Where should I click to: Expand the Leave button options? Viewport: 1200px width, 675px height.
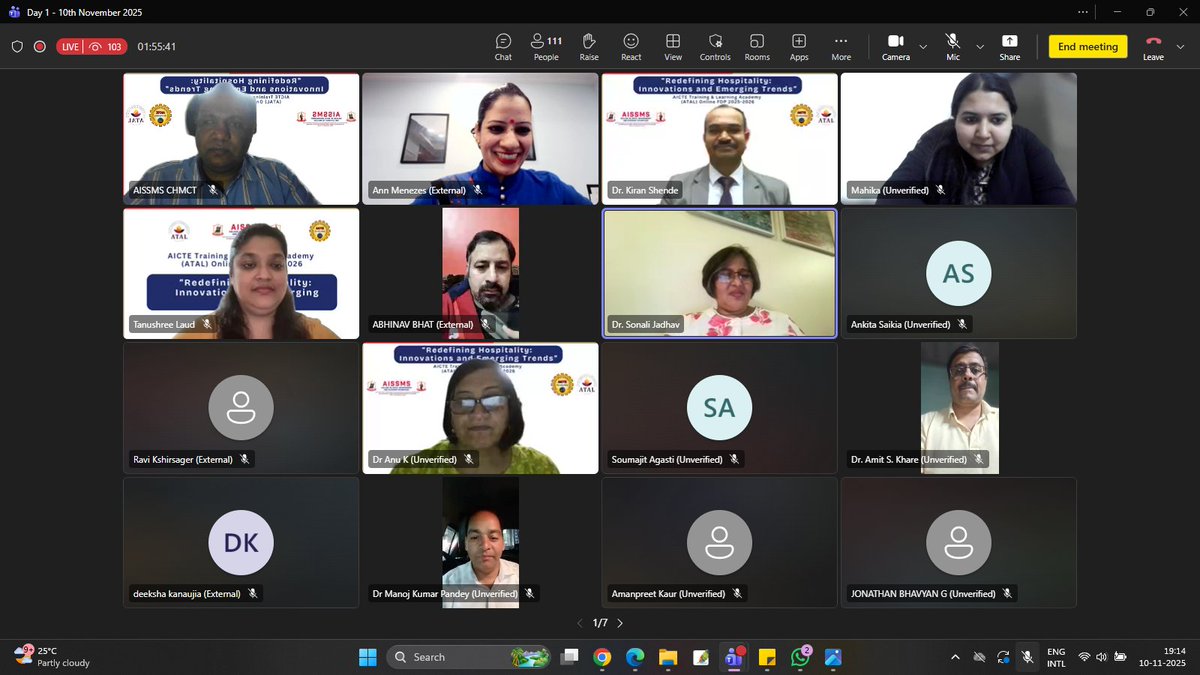[x=1181, y=46]
